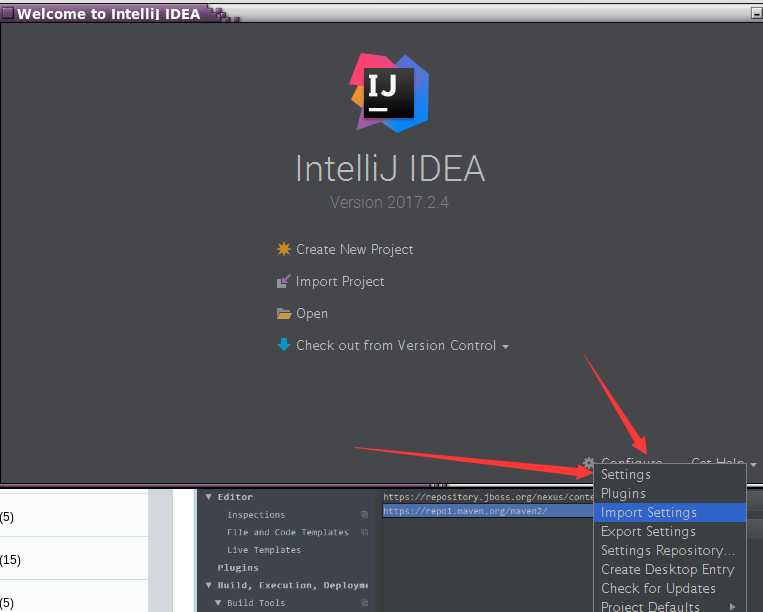
Task: Click the Open folder icon
Action: coord(284,313)
